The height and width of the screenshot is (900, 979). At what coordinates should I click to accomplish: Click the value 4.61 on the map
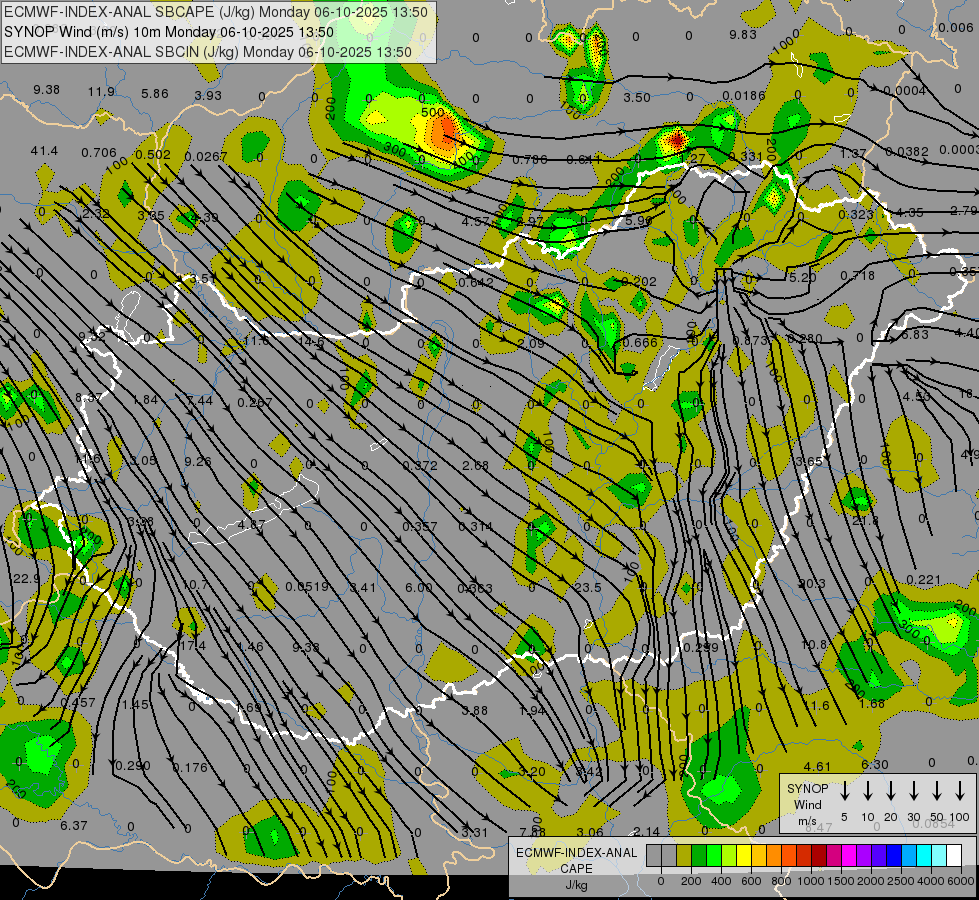click(x=817, y=766)
